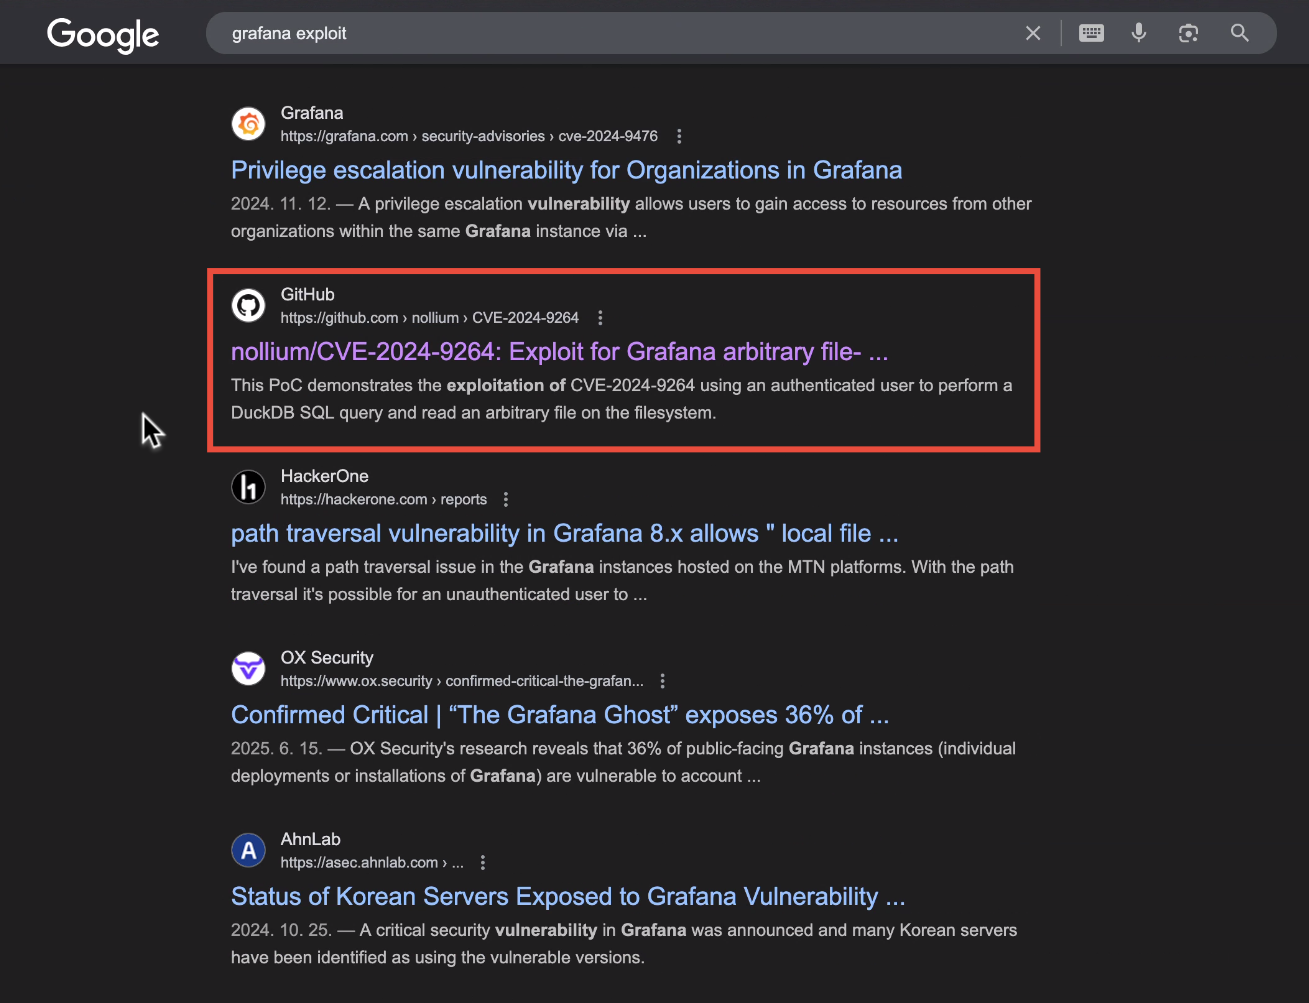Screen dimensions: 1309x1003
Task: Click the 'OX Security' site name label
Action: coord(327,658)
